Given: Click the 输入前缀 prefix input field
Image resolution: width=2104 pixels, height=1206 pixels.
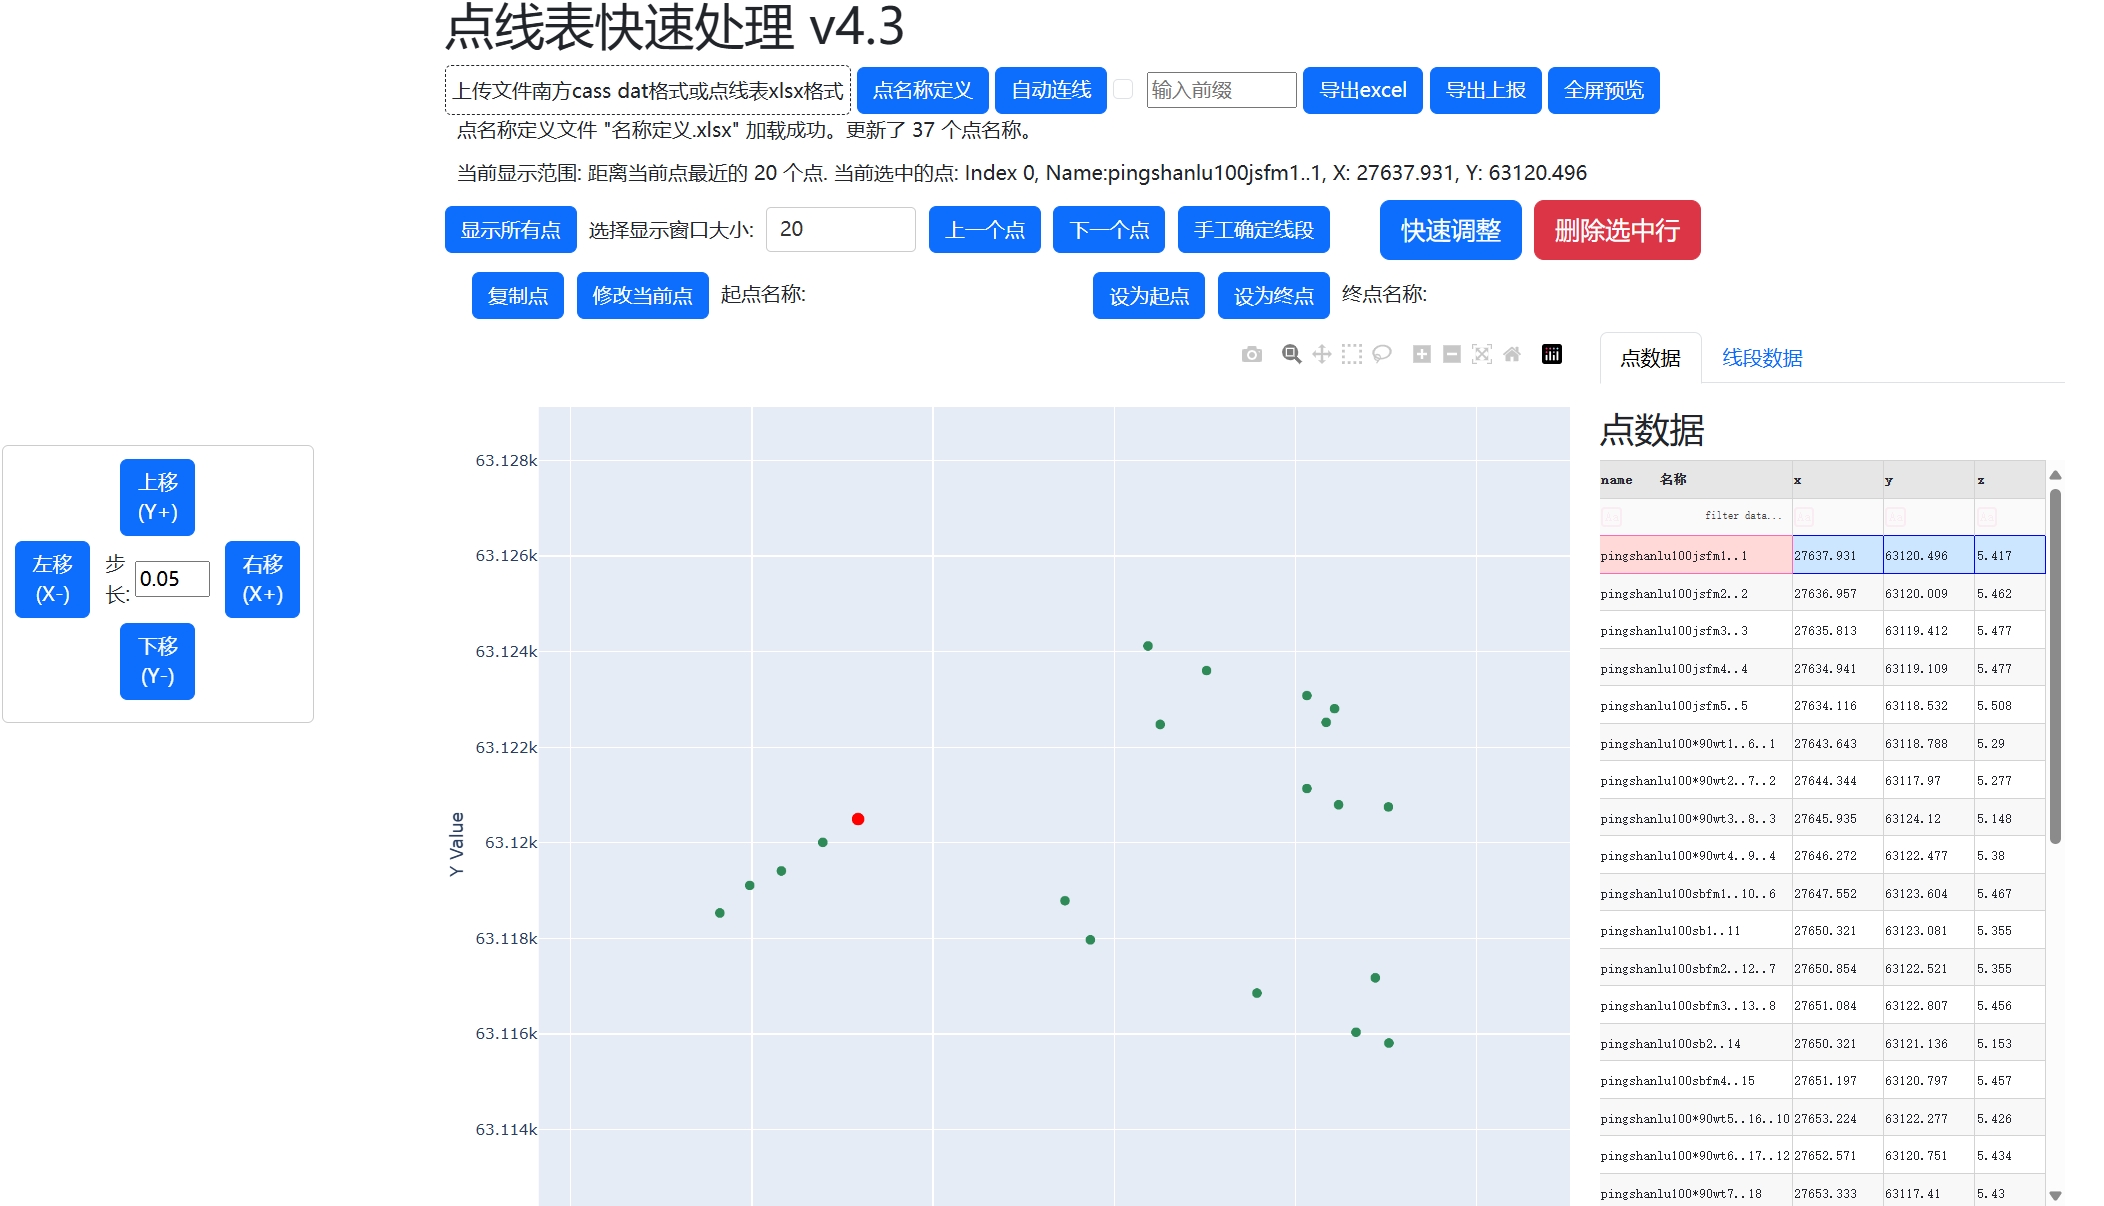Looking at the screenshot, I should click(x=1221, y=90).
